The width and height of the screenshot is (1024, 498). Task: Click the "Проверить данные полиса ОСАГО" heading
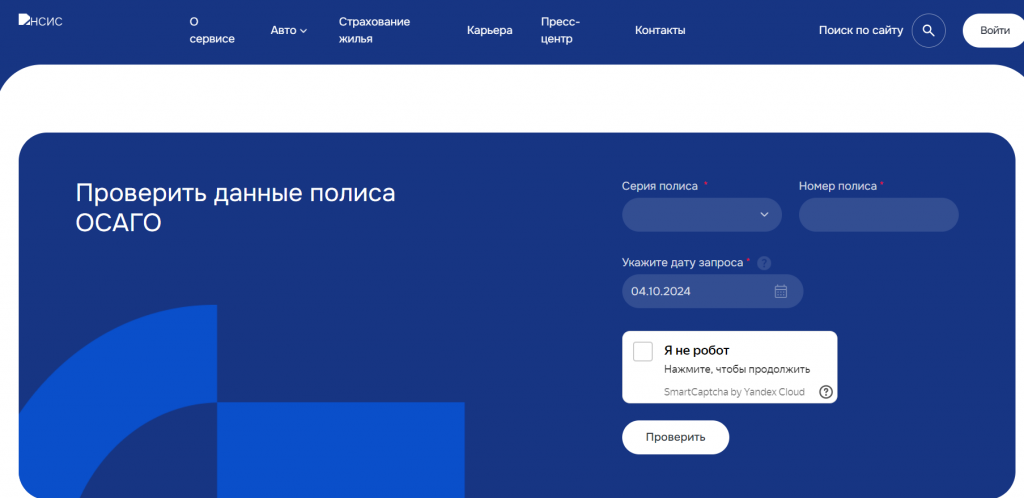235,207
